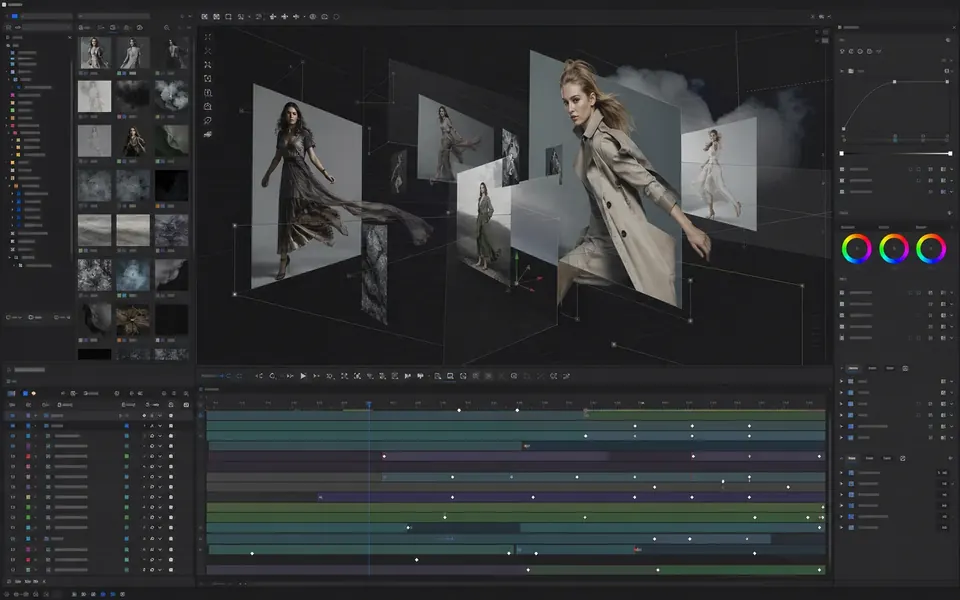This screenshot has width=960, height=600.
Task: Click the first icon in the viewport top toolbar
Action: click(204, 17)
